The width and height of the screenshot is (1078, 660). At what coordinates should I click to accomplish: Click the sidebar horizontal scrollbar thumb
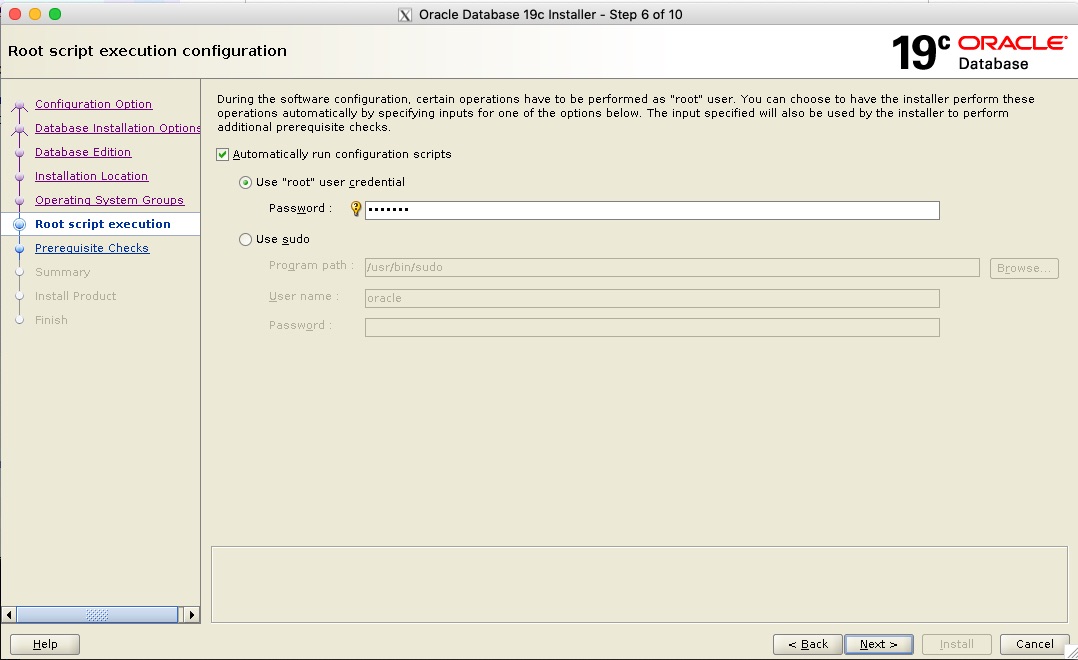(97, 615)
